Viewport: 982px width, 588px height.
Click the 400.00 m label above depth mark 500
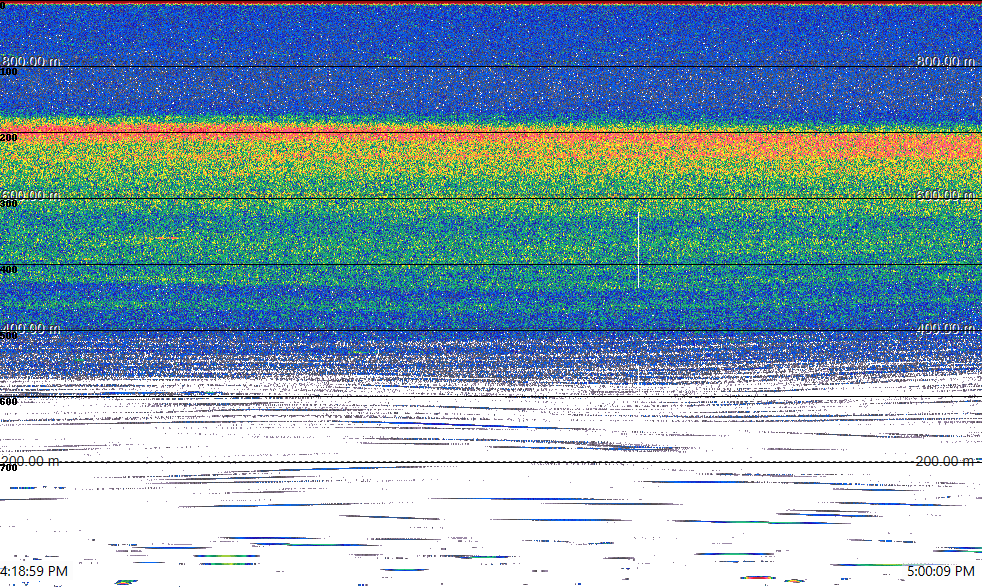coord(31,328)
